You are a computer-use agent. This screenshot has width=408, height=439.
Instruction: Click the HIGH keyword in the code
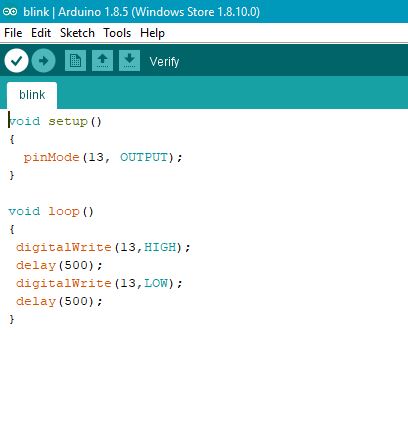(160, 247)
